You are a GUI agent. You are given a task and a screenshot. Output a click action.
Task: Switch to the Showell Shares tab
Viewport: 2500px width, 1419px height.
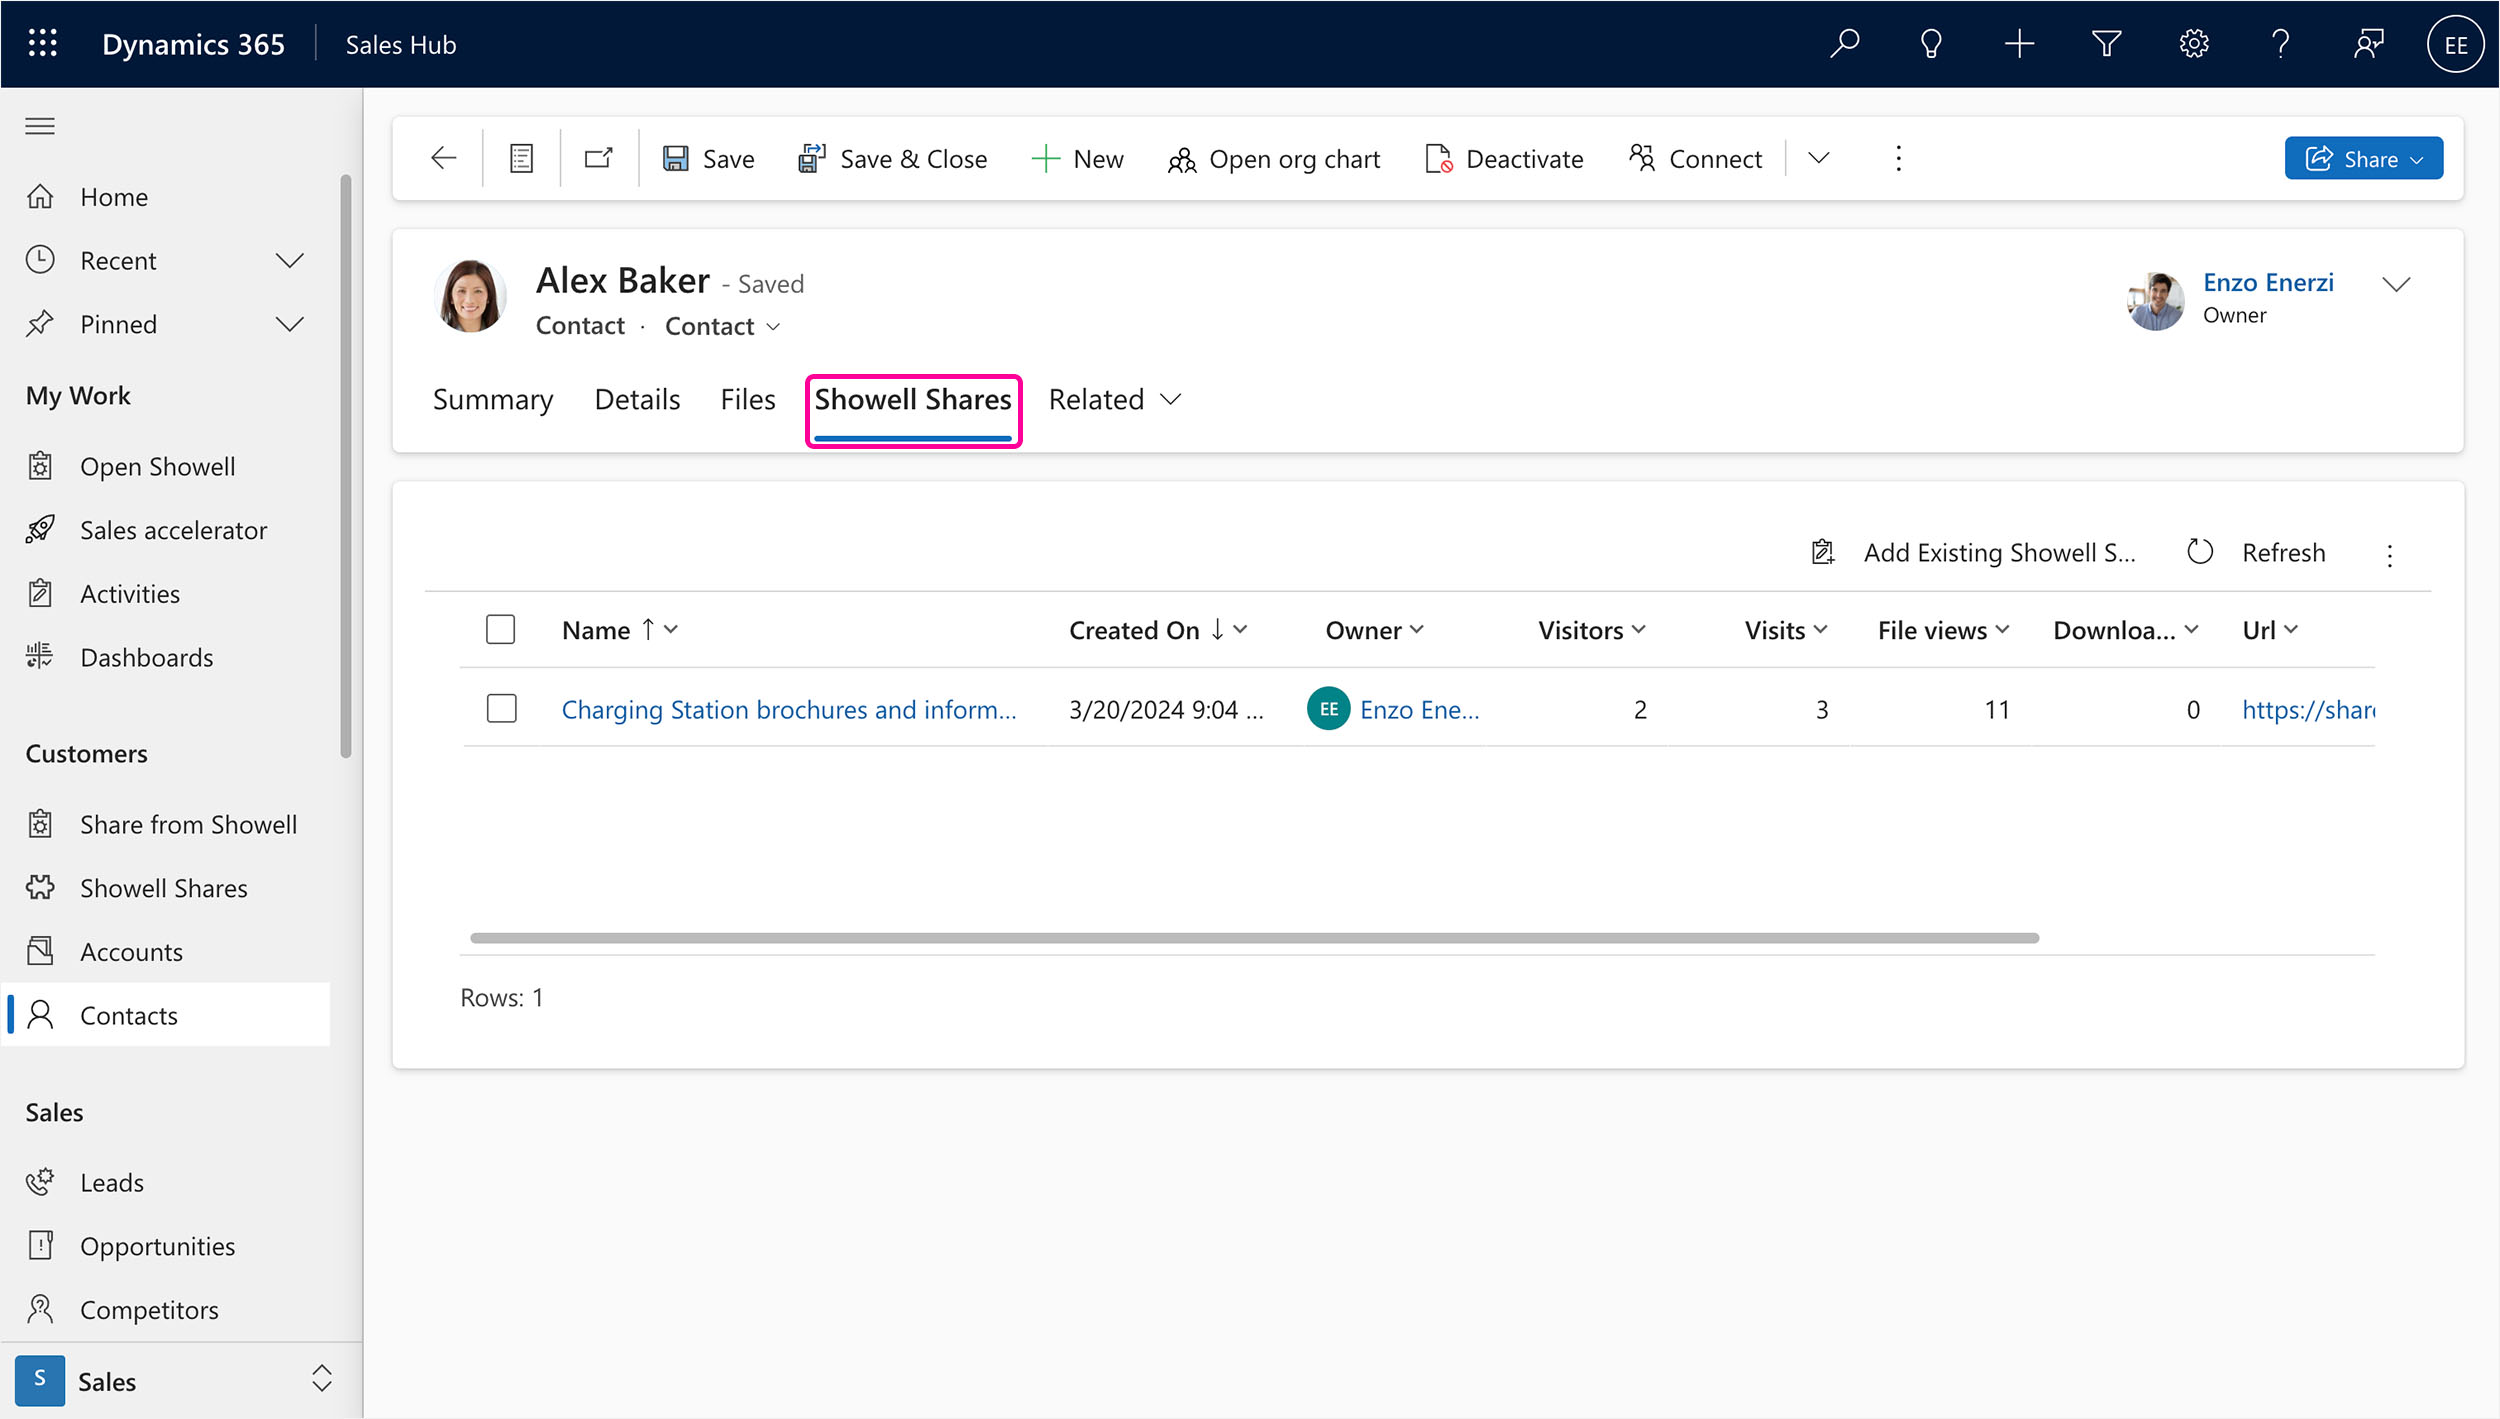(912, 398)
